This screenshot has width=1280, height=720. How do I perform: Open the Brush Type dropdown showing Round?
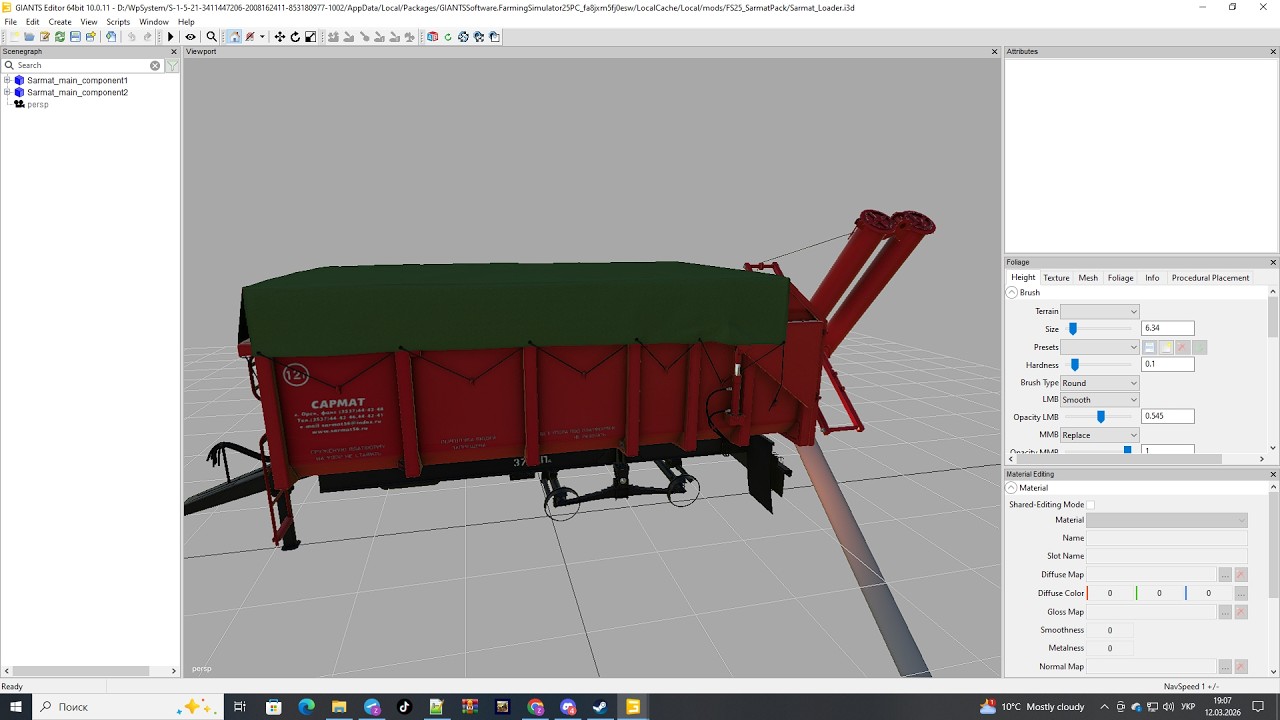[1099, 383]
